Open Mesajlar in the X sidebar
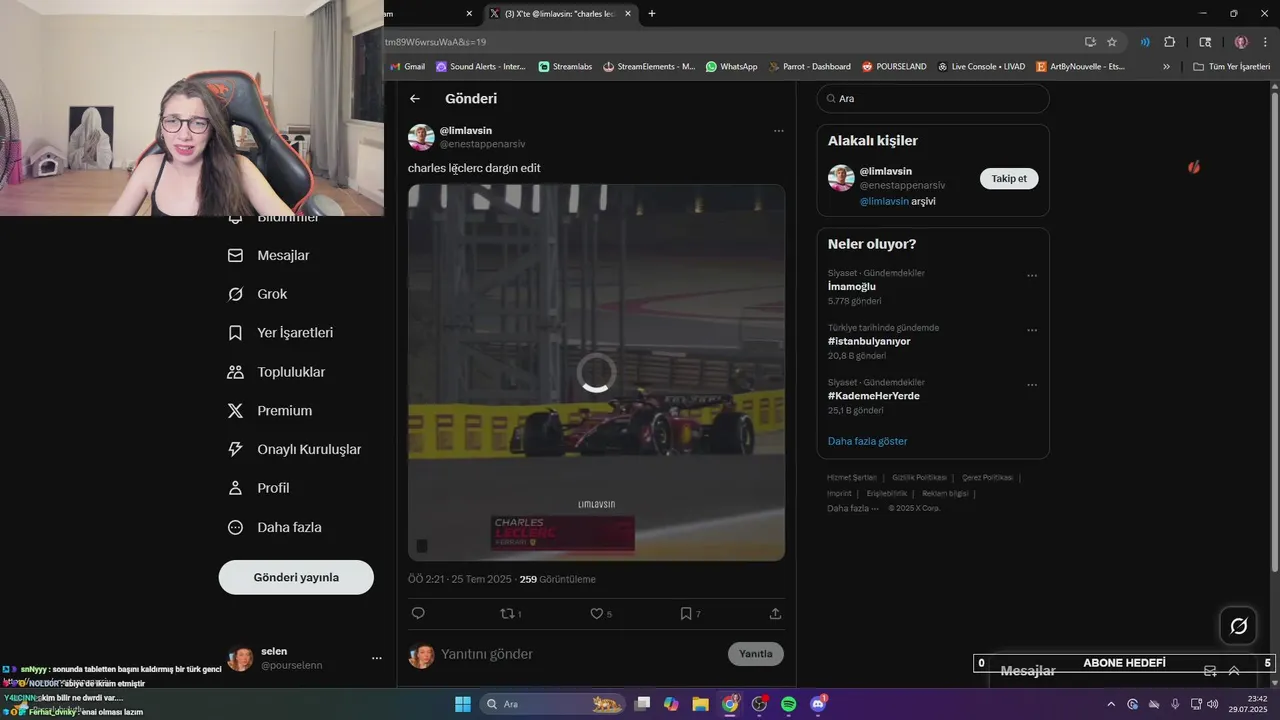The image size is (1280, 720). point(269,255)
